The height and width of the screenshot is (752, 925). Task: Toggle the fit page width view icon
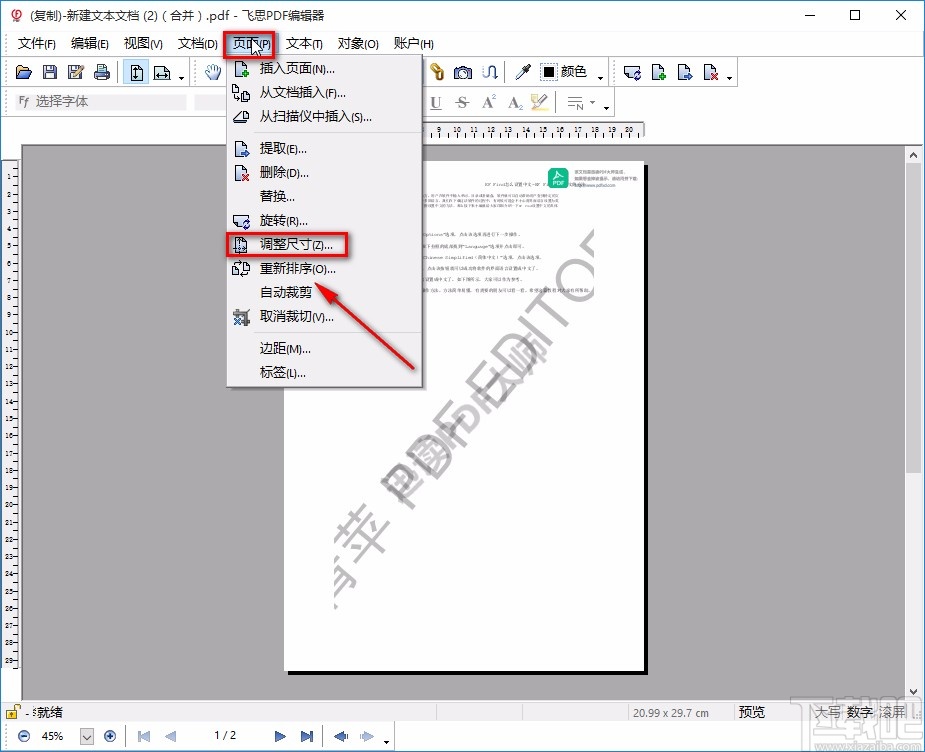162,73
